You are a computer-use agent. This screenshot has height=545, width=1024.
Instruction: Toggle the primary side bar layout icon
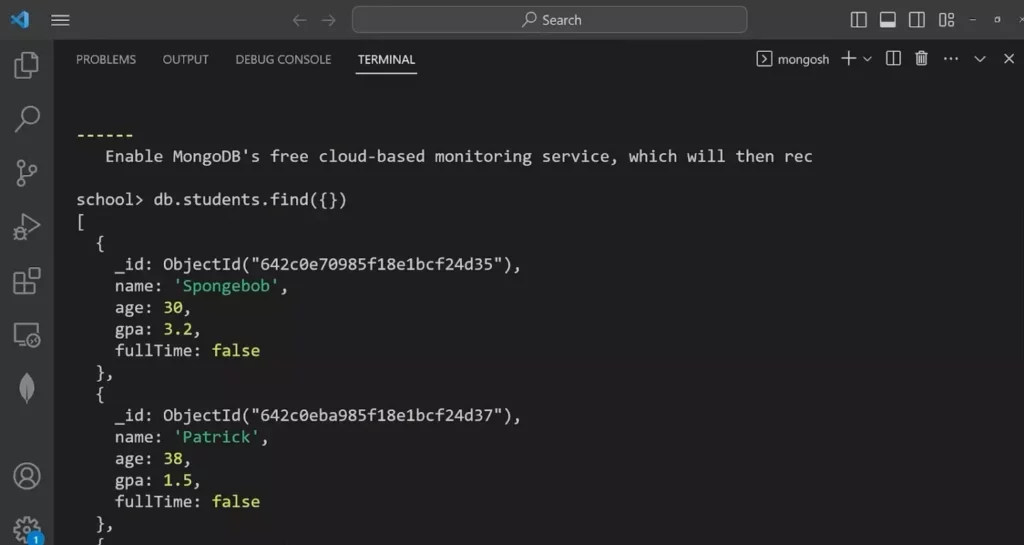tap(859, 20)
